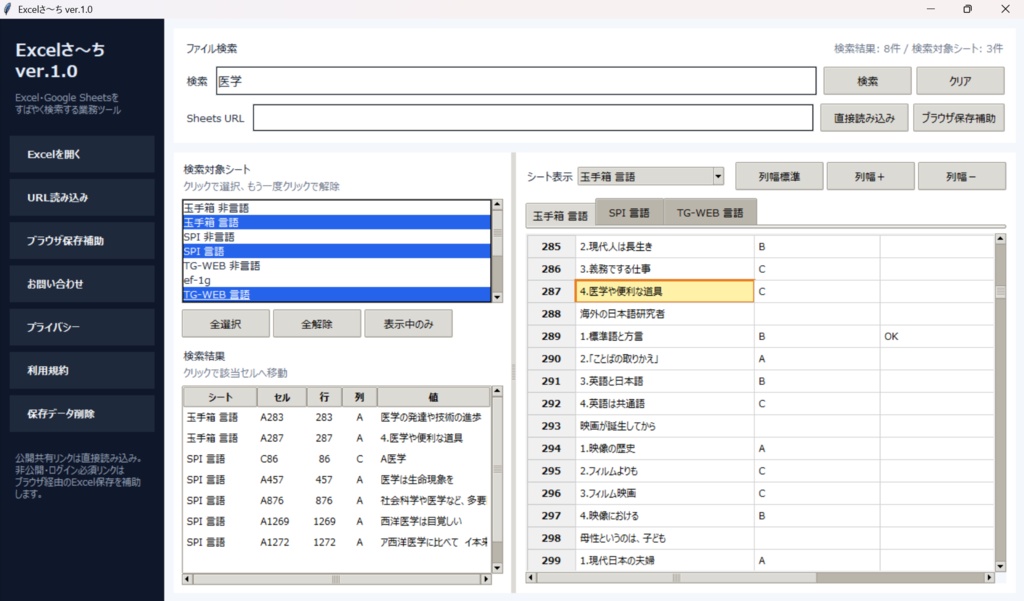
Task: Click the 表示中のみ button
Action: pos(408,324)
